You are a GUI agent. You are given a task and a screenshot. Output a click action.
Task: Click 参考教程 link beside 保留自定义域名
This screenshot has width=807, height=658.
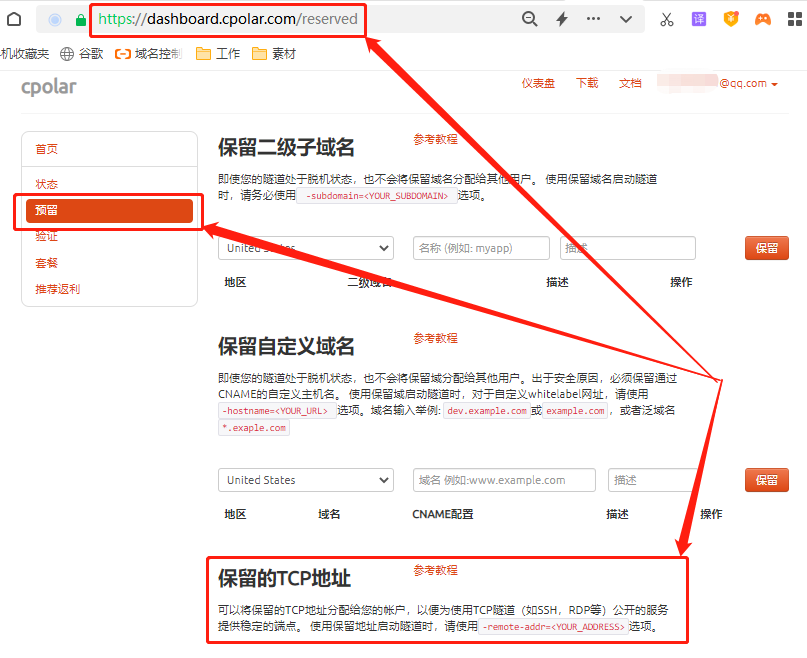(x=435, y=339)
